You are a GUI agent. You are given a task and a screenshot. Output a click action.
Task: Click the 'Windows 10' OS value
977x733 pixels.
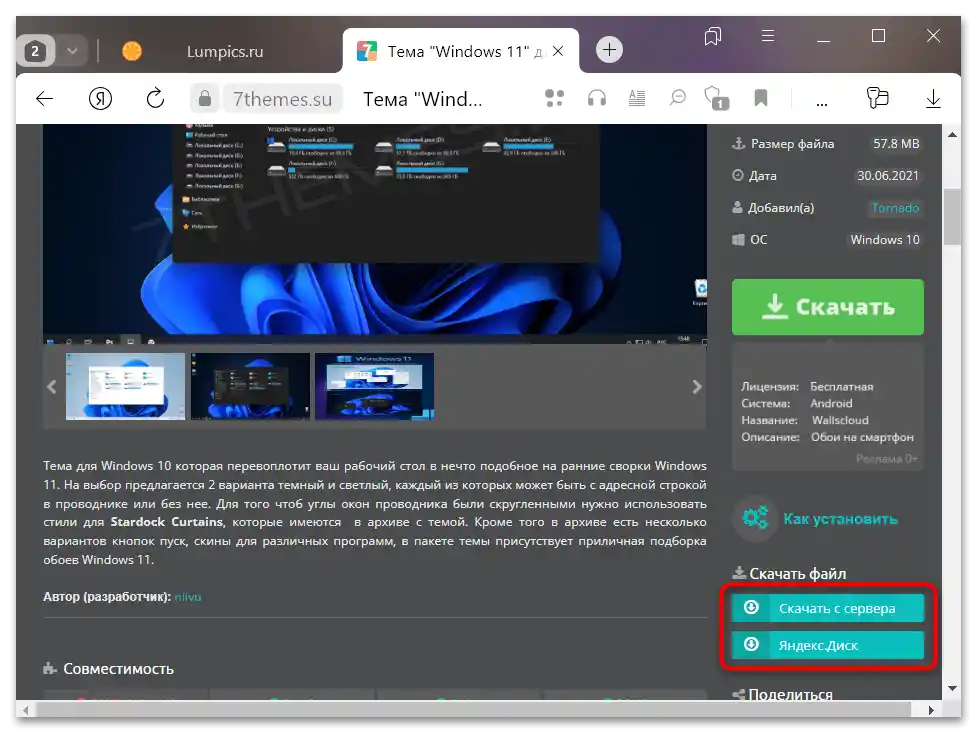click(x=885, y=239)
